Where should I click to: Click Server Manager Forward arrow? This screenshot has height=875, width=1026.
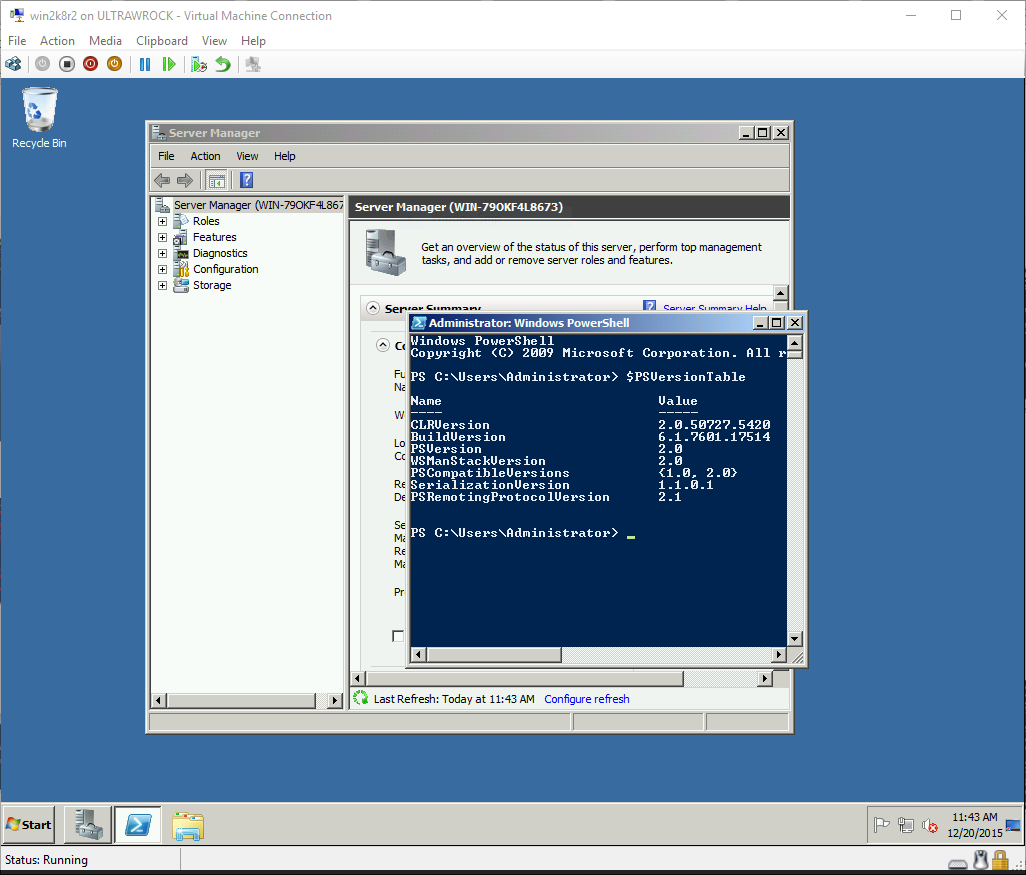coord(185,180)
